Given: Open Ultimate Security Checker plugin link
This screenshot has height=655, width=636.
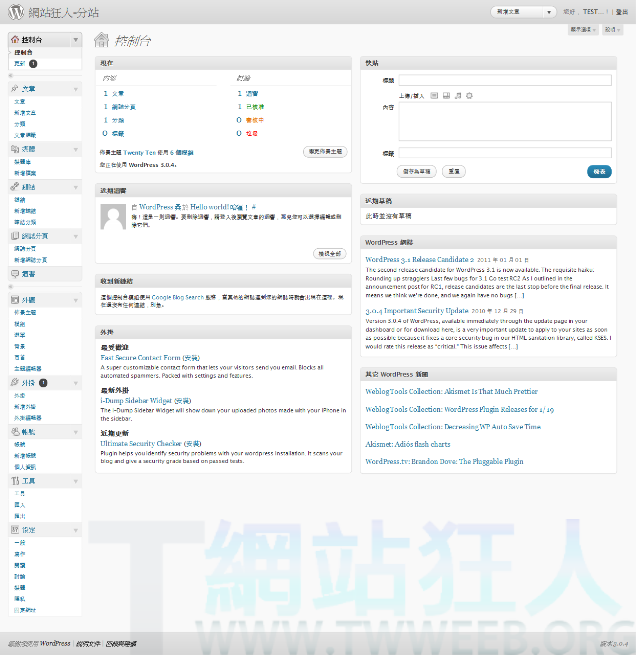Looking at the screenshot, I should (x=141, y=444).
